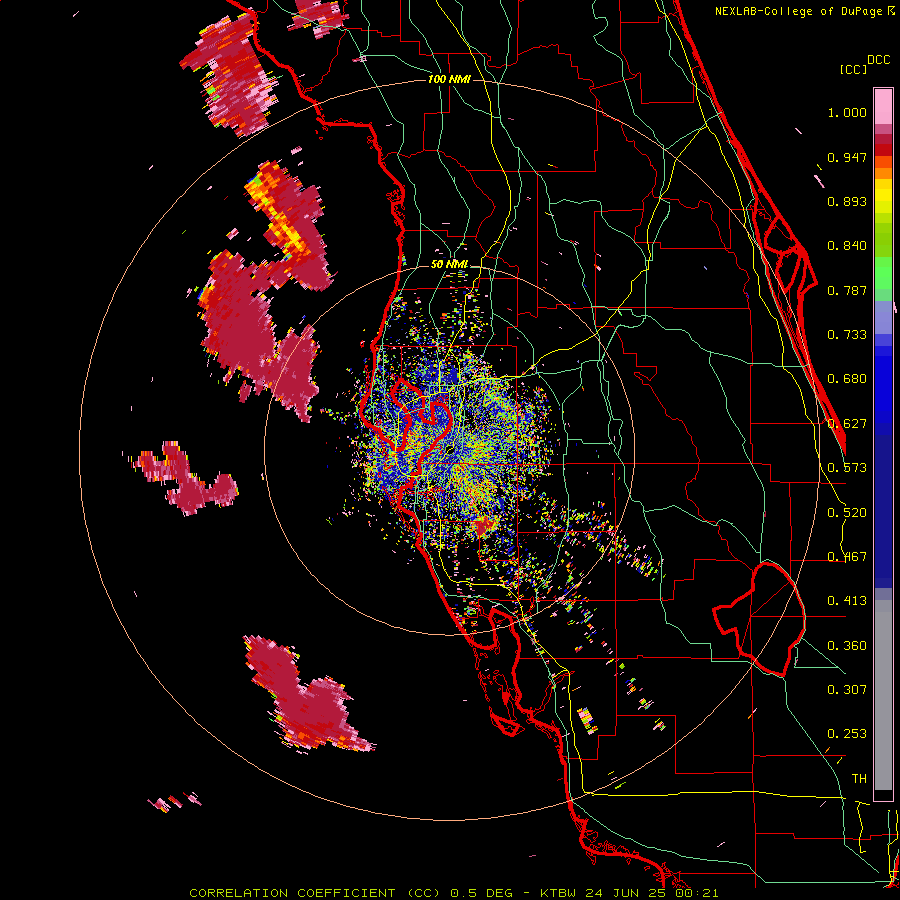This screenshot has width=900, height=900.
Task: Pick the black swatch next to TH
Action: [x=883, y=795]
